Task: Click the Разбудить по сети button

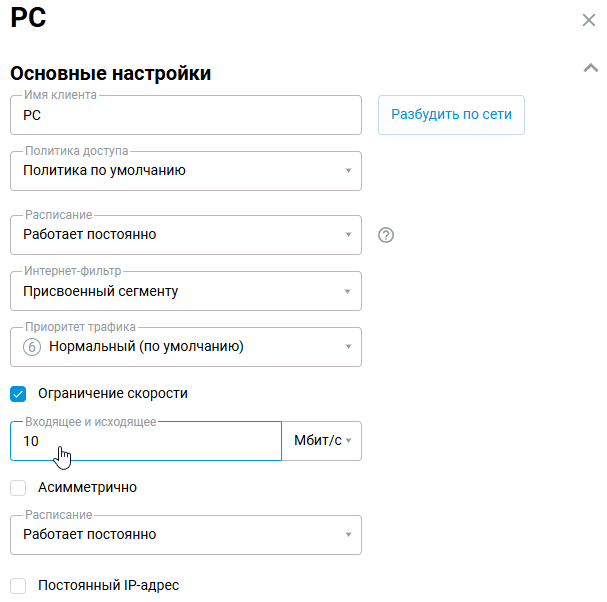Action: click(451, 115)
